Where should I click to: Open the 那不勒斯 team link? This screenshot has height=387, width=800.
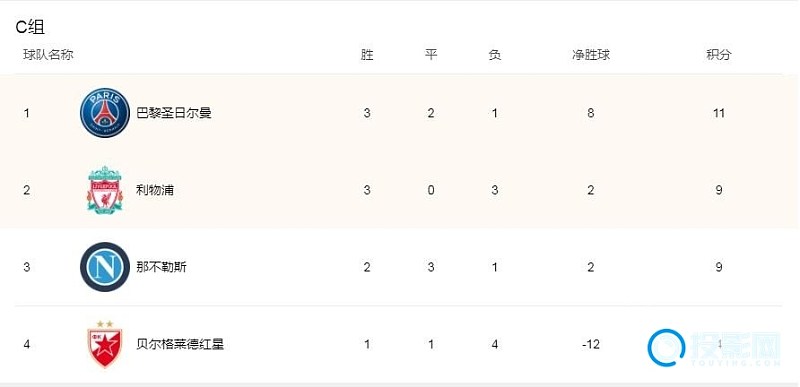tap(161, 267)
